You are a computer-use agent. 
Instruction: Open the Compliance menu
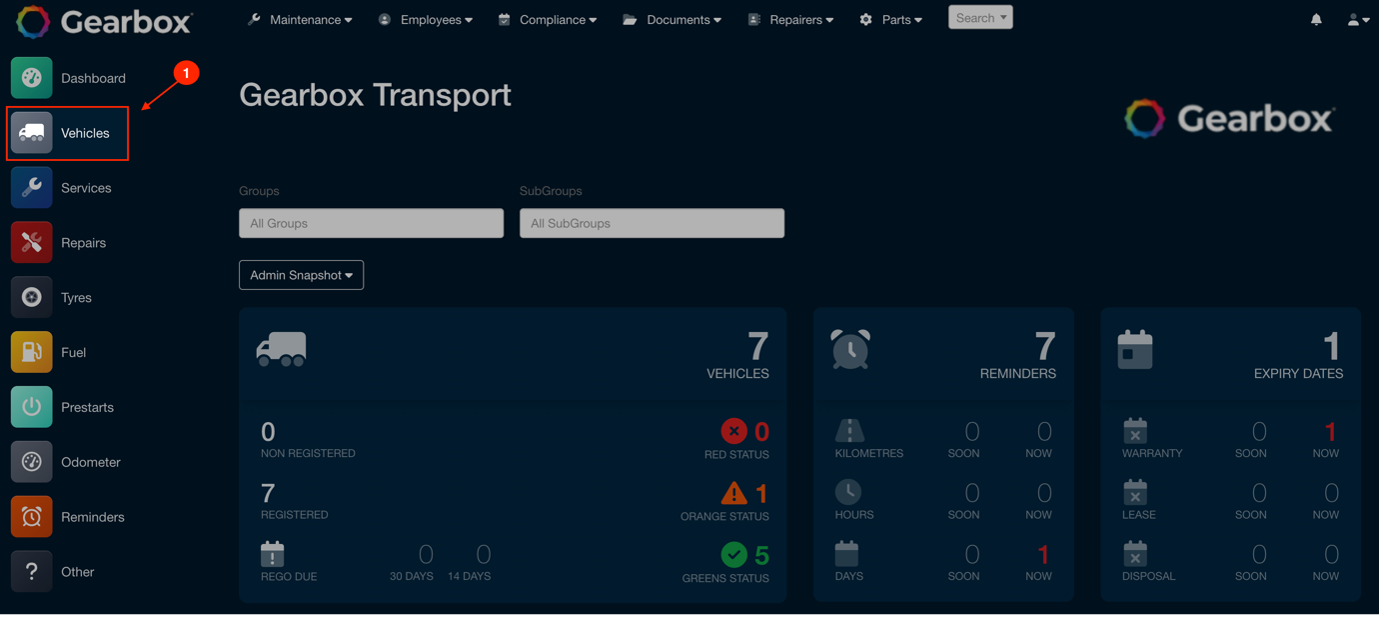547,18
